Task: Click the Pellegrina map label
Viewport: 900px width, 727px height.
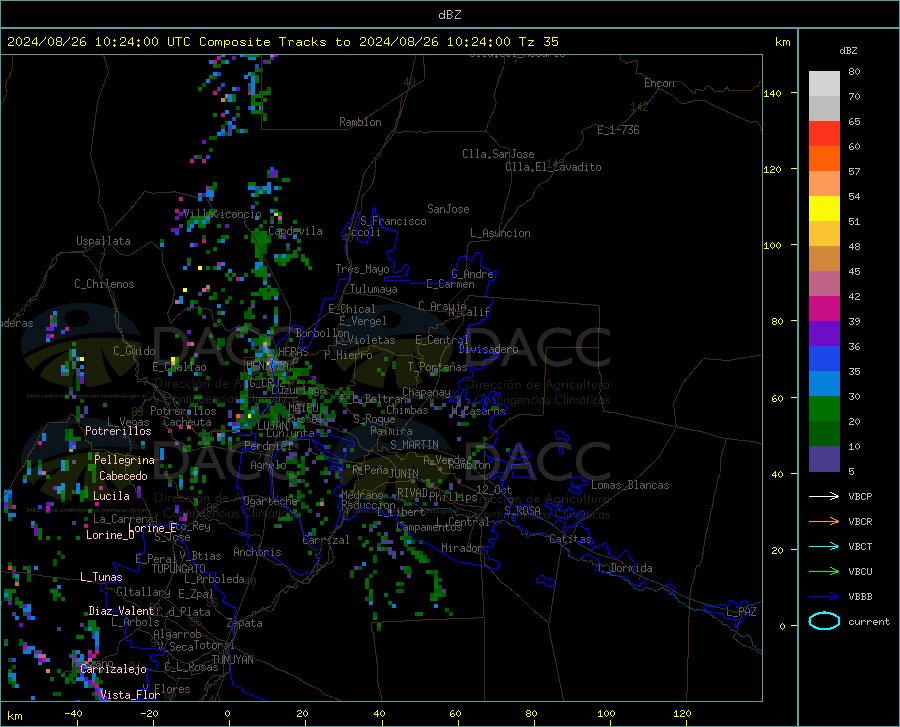Action: [x=124, y=460]
